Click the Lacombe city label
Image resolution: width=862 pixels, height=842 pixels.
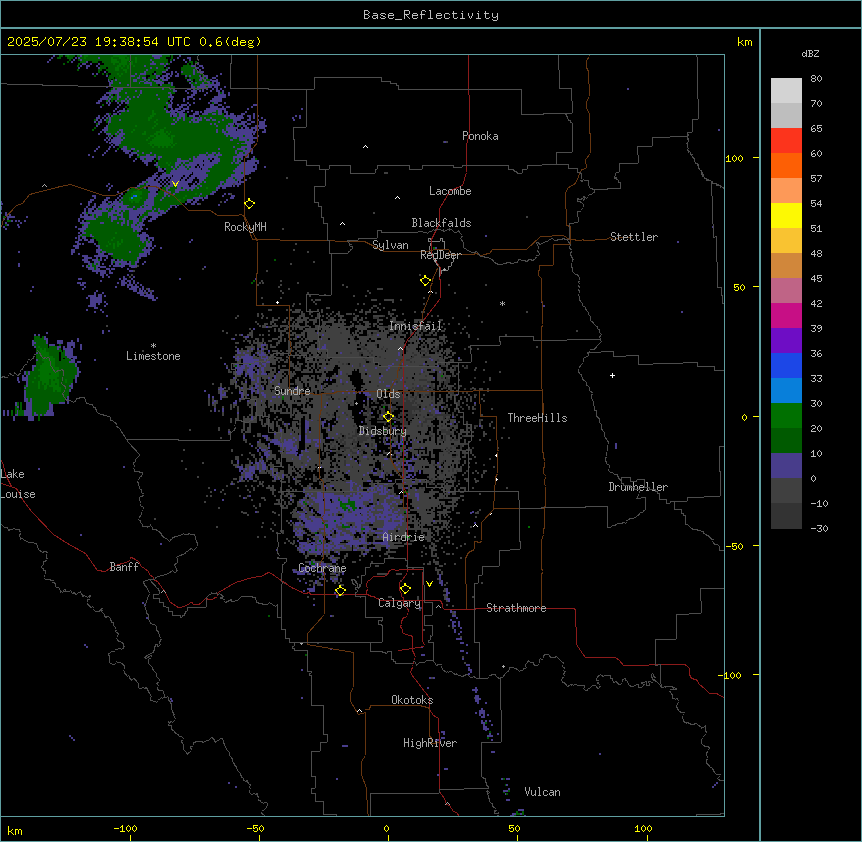(x=450, y=191)
